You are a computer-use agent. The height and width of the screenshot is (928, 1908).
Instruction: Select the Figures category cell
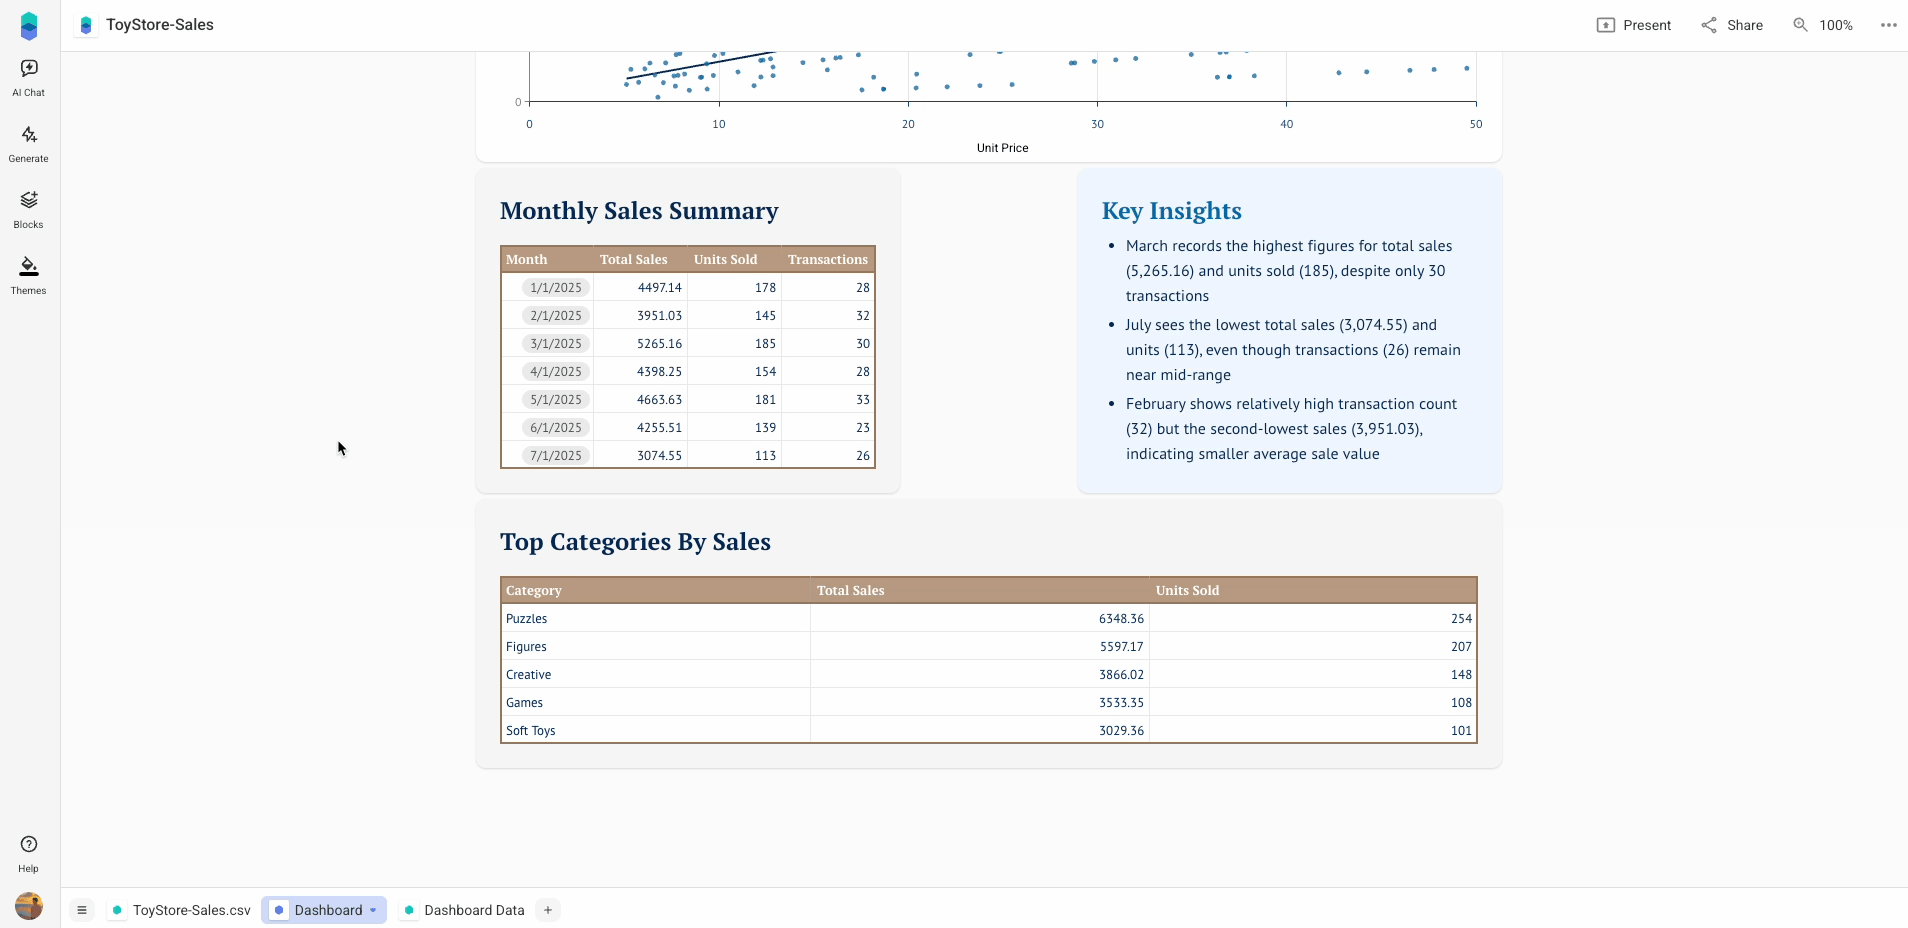[x=656, y=647]
